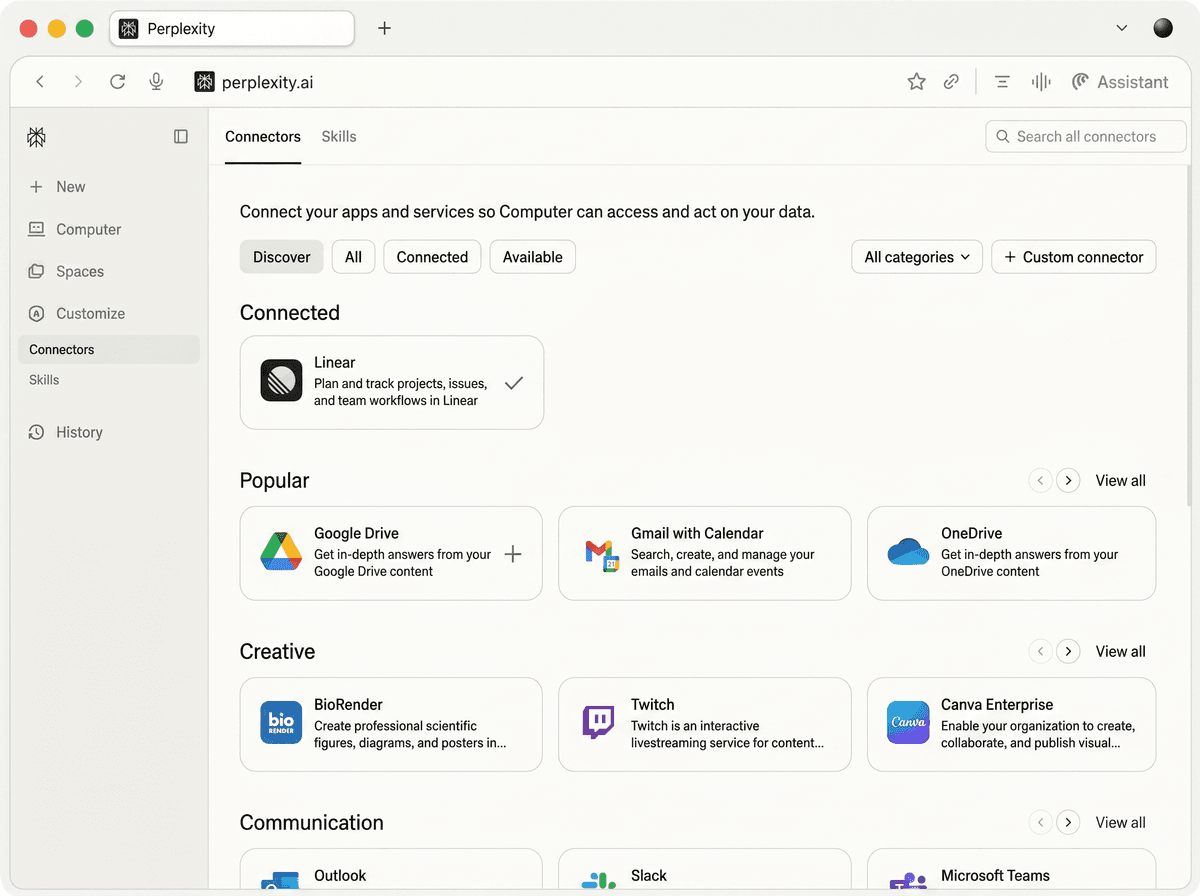Open the tab list chevron in the title bar
Image resolution: width=1200 pixels, height=896 pixels.
click(1122, 28)
